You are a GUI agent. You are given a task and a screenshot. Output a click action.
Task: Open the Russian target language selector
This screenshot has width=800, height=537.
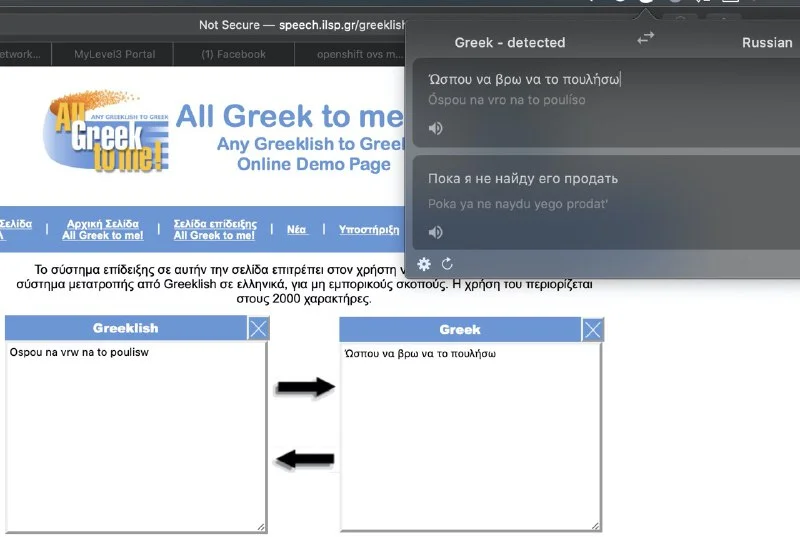click(x=767, y=43)
